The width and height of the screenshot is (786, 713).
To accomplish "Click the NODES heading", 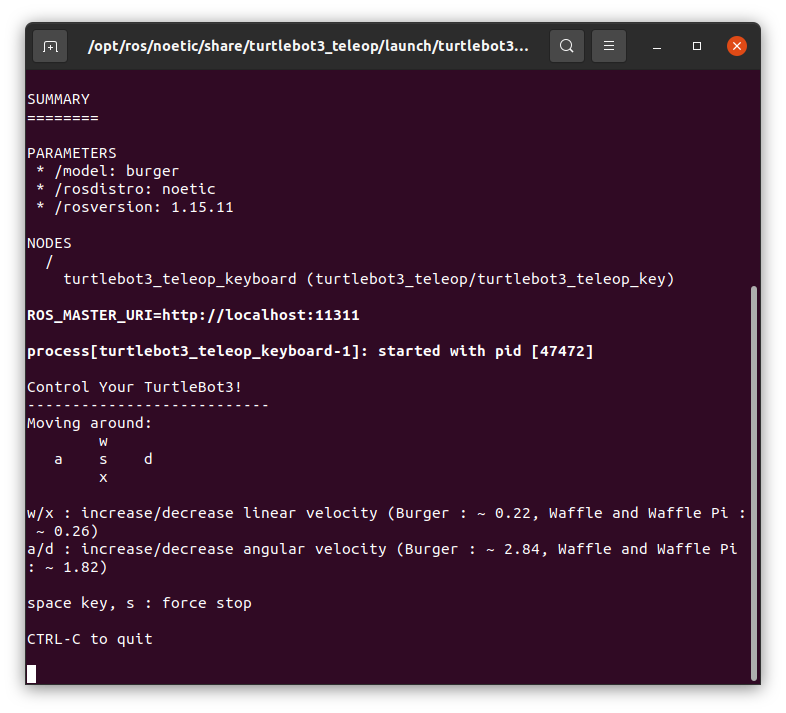I will coord(49,243).
